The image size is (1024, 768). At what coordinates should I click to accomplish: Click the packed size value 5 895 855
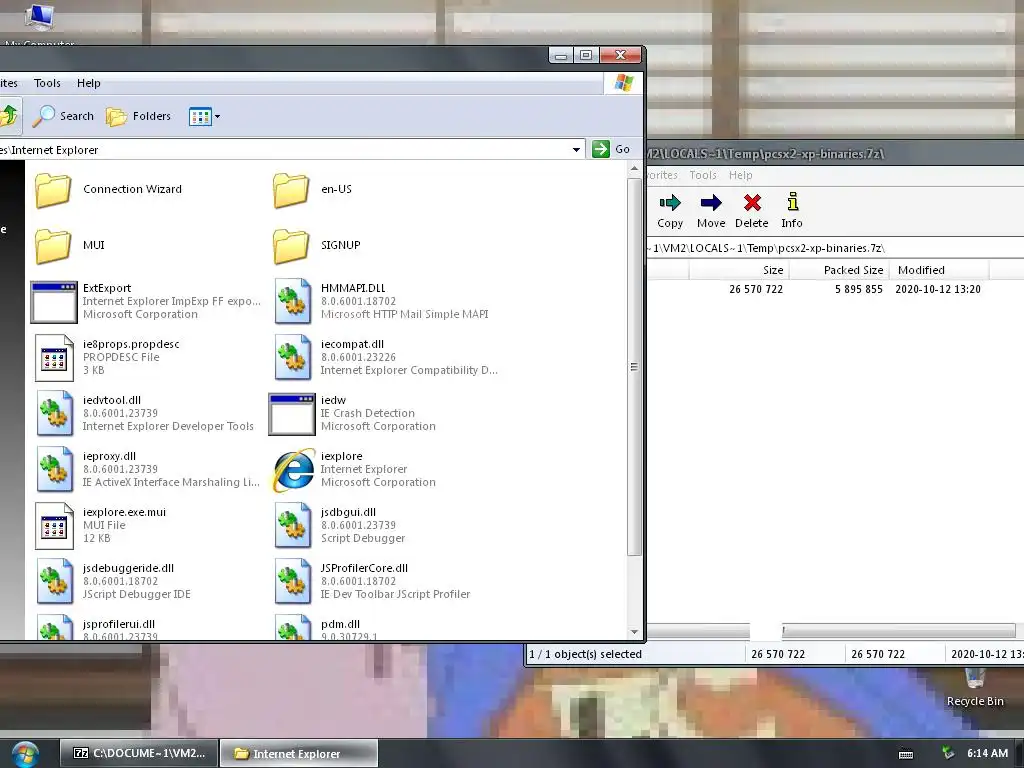pyautogui.click(x=858, y=289)
